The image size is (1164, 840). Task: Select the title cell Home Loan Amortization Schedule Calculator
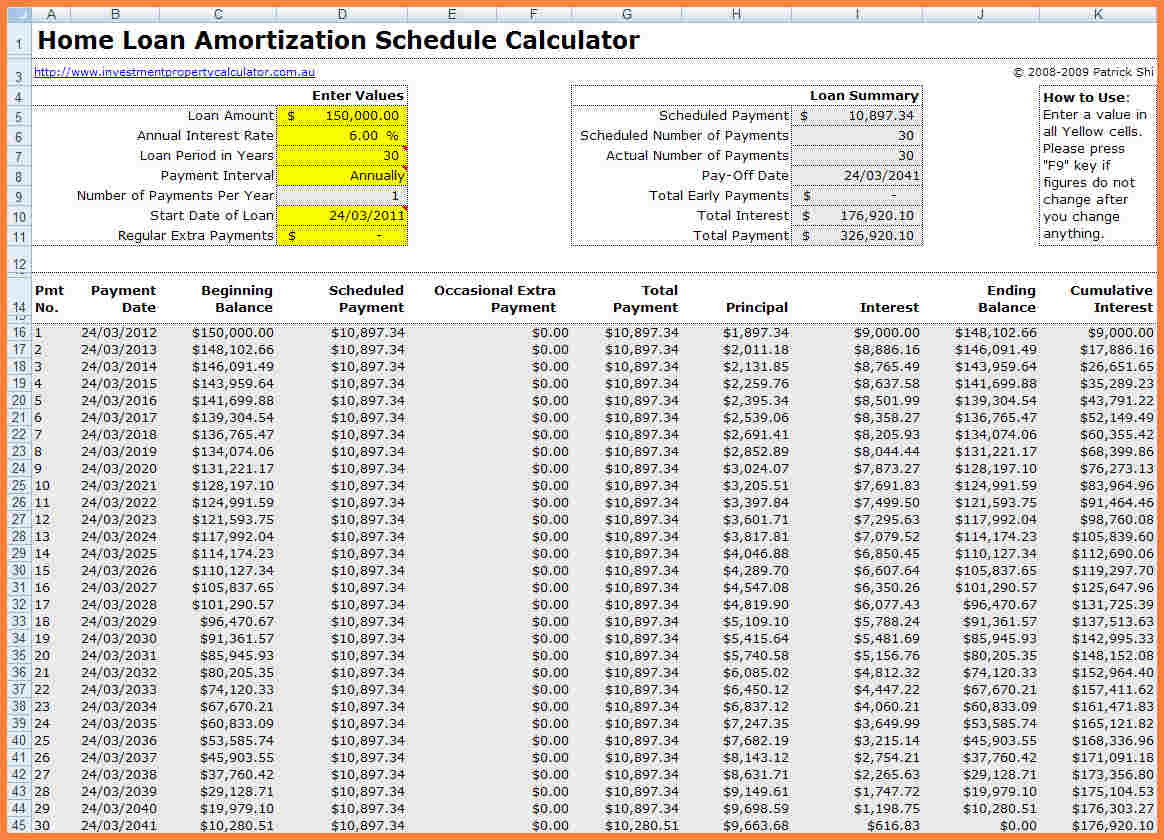339,40
